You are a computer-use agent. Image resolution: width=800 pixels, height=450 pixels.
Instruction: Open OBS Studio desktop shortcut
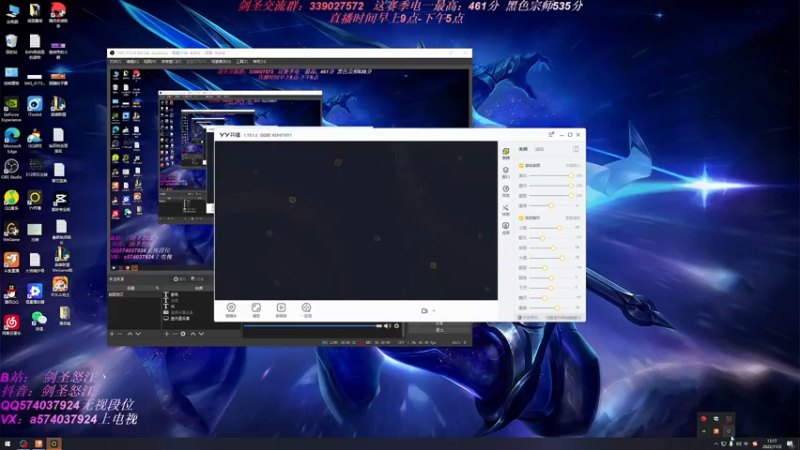pos(11,169)
